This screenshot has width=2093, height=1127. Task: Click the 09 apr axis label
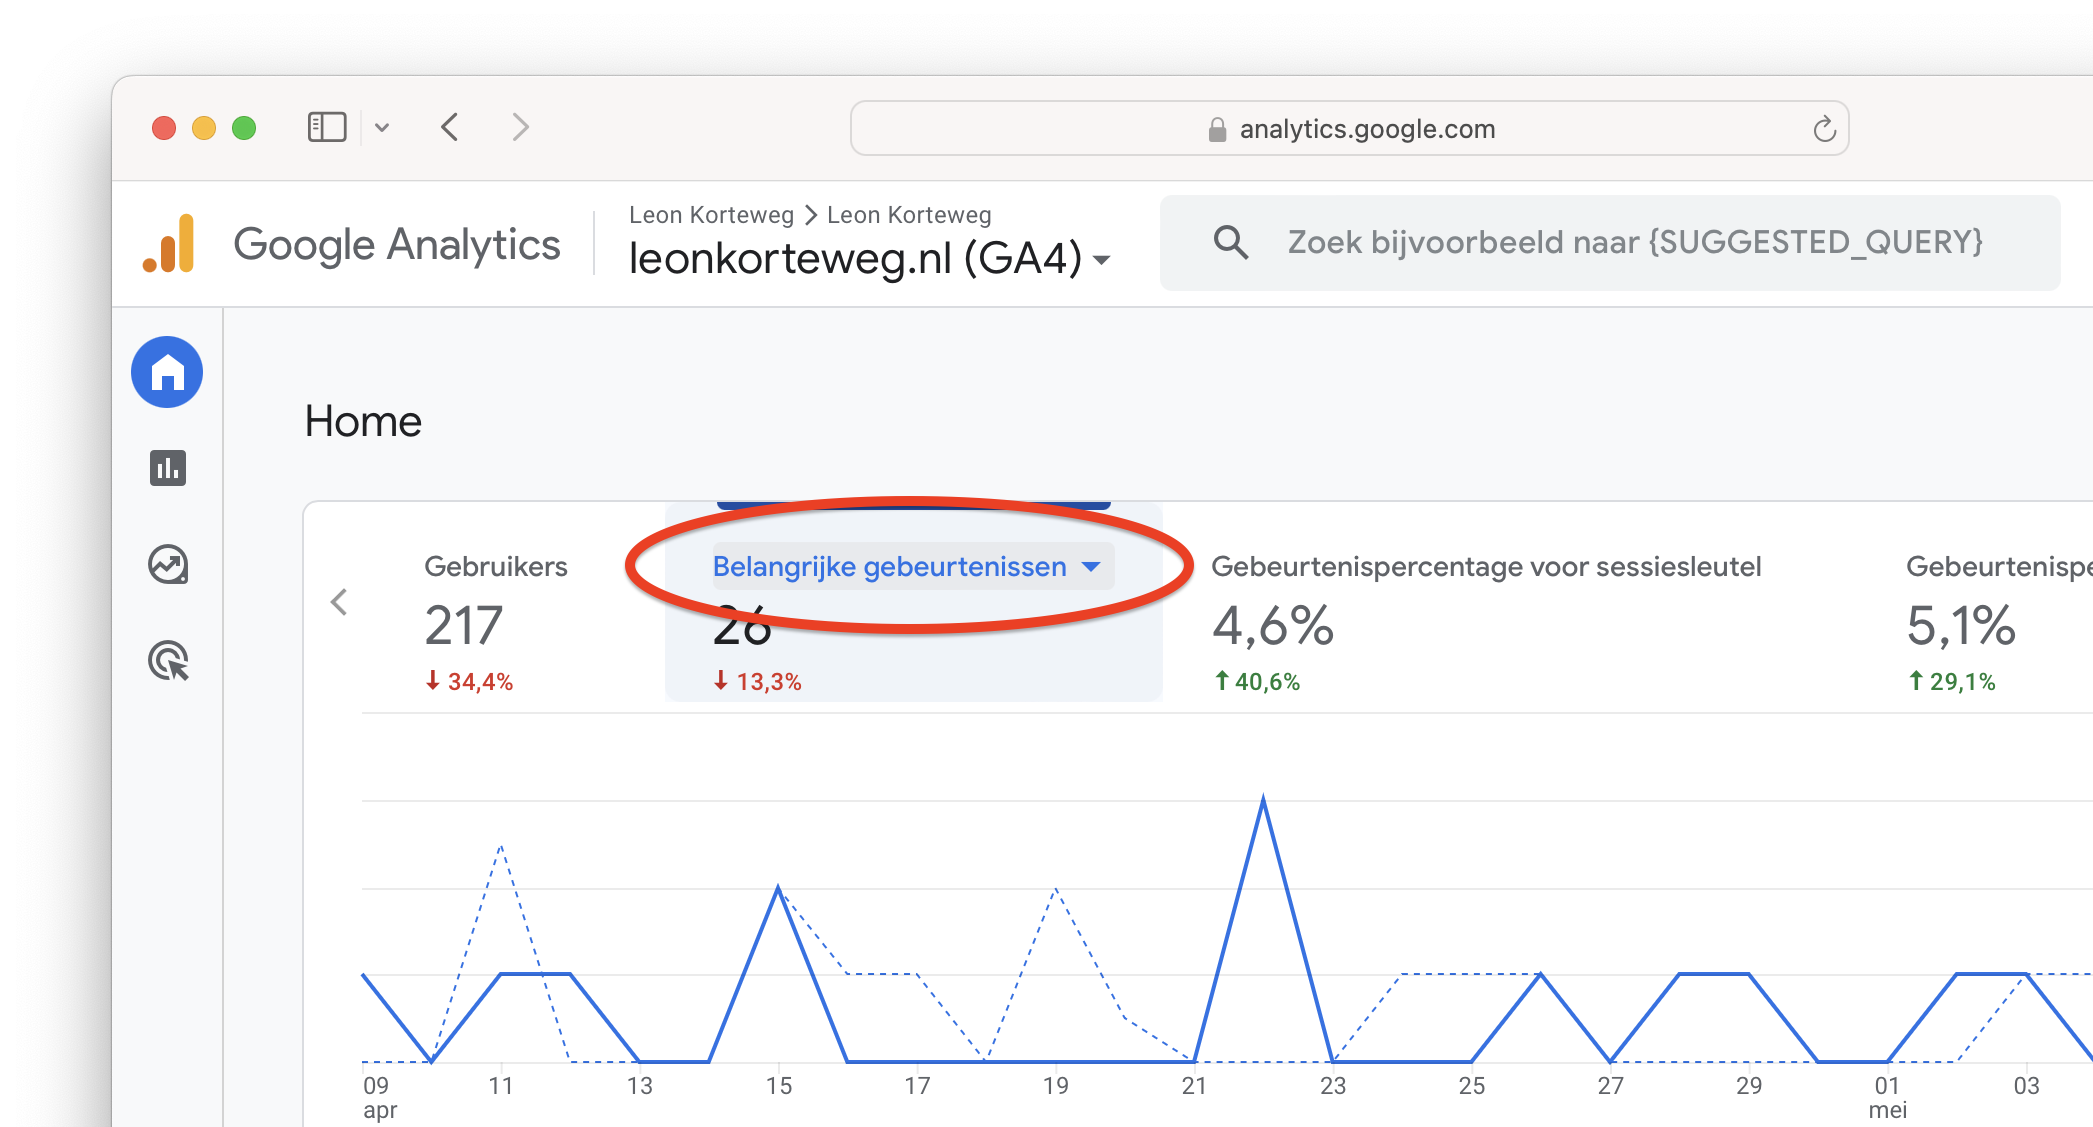click(x=379, y=1097)
